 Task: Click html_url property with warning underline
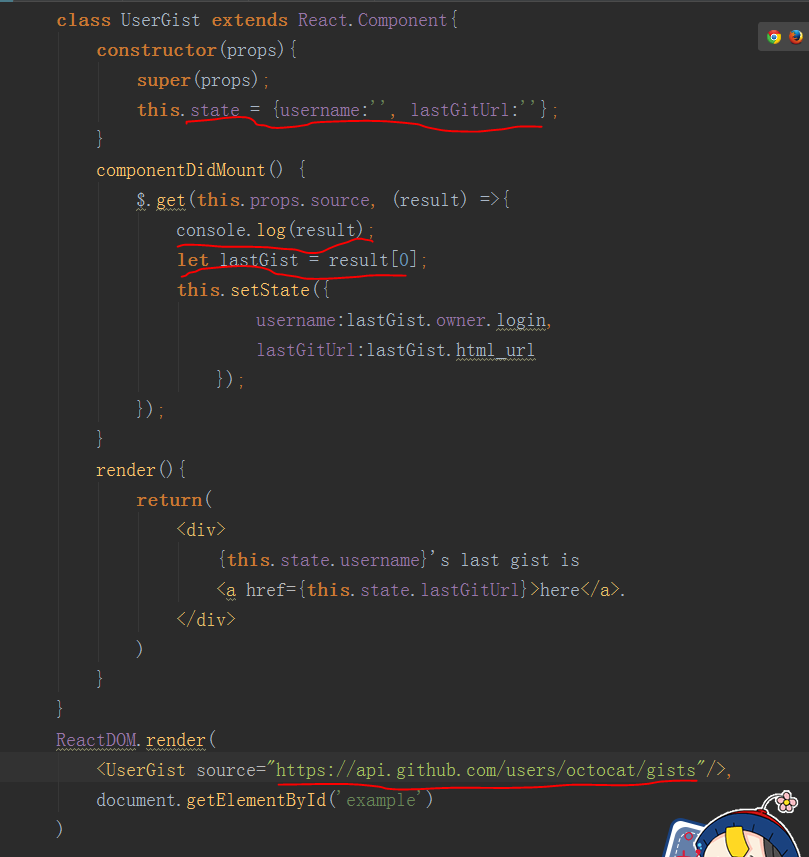pos(495,350)
